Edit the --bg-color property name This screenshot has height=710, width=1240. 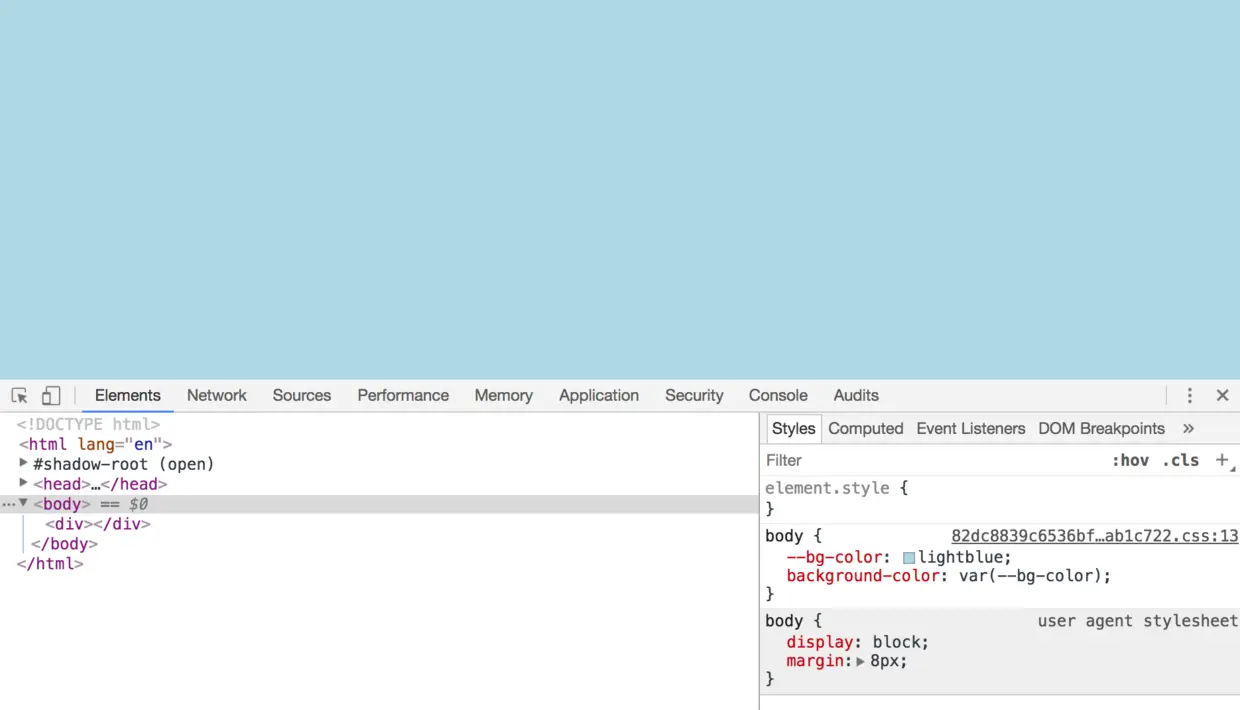(834, 557)
